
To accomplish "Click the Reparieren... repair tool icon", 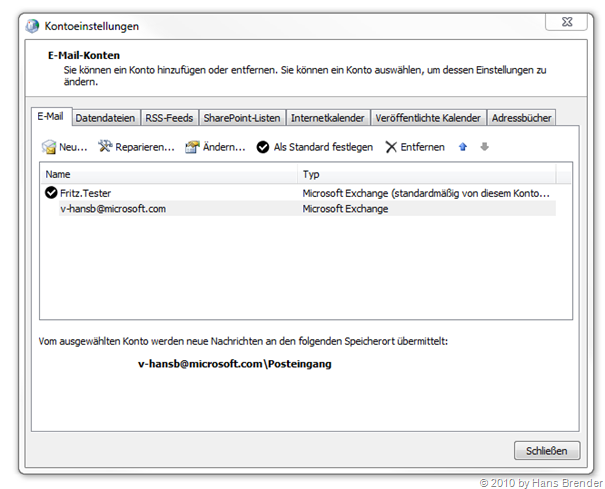I will click(x=105, y=147).
